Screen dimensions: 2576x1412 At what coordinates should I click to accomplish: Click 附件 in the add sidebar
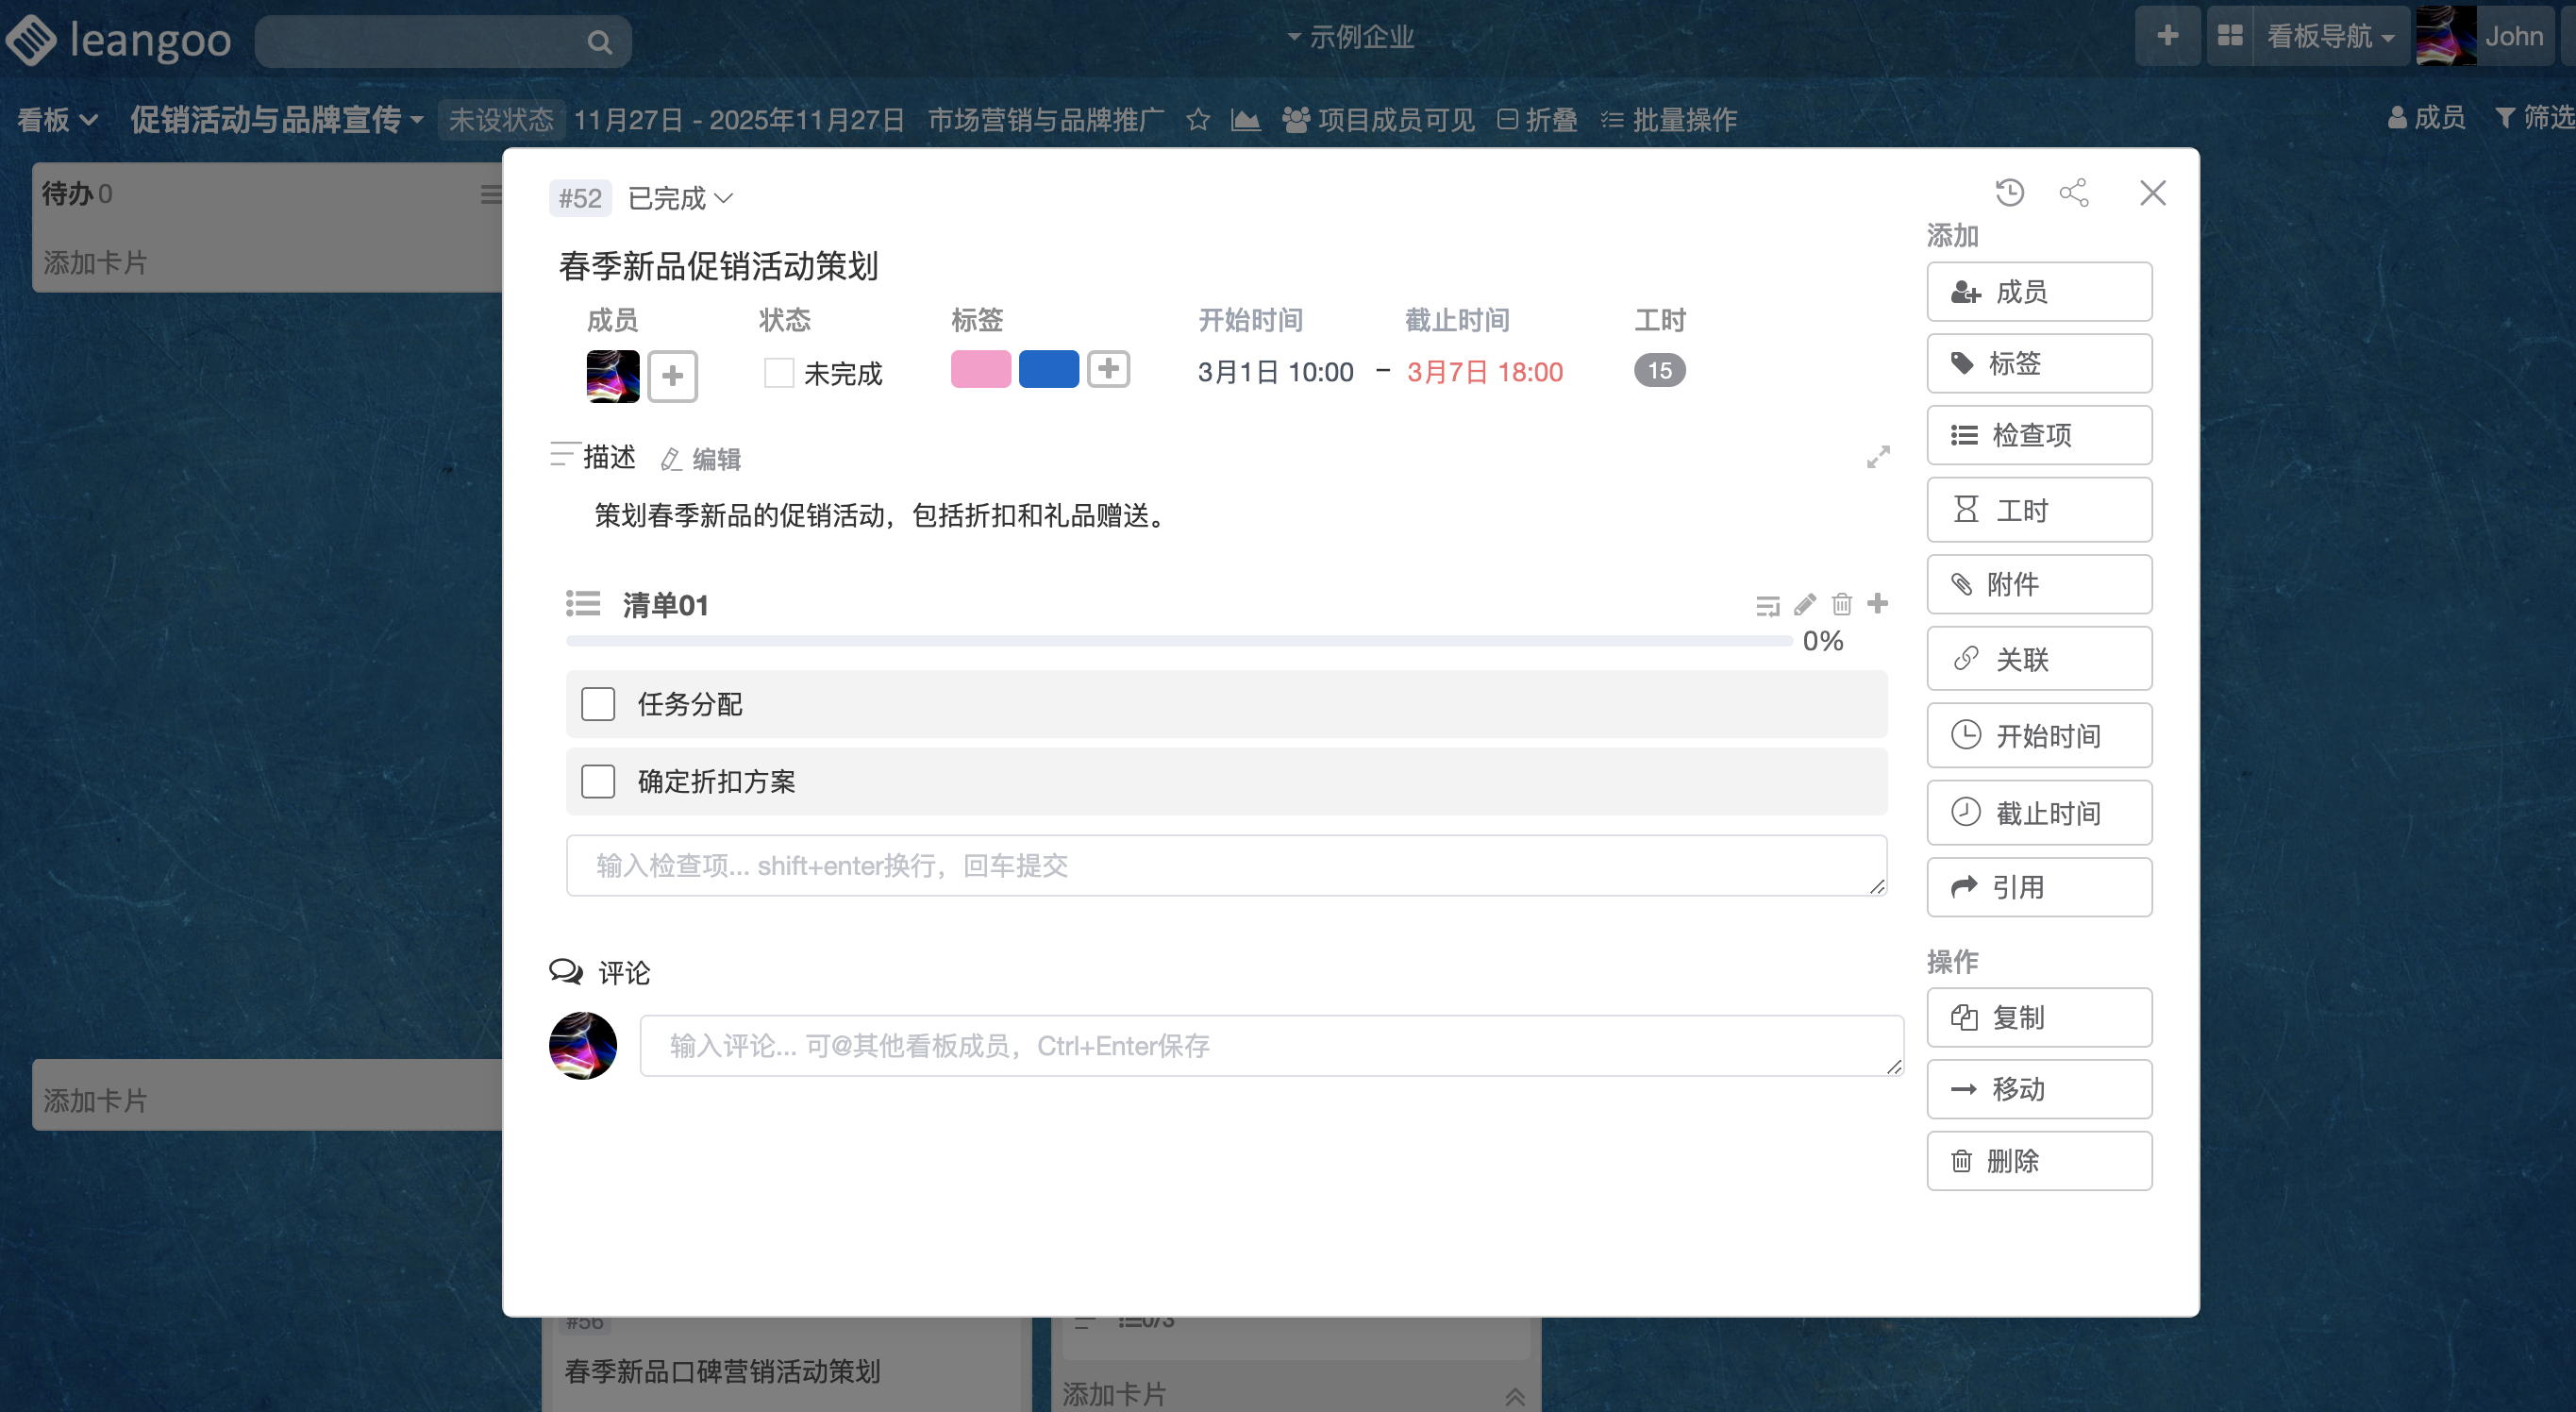click(x=2038, y=584)
